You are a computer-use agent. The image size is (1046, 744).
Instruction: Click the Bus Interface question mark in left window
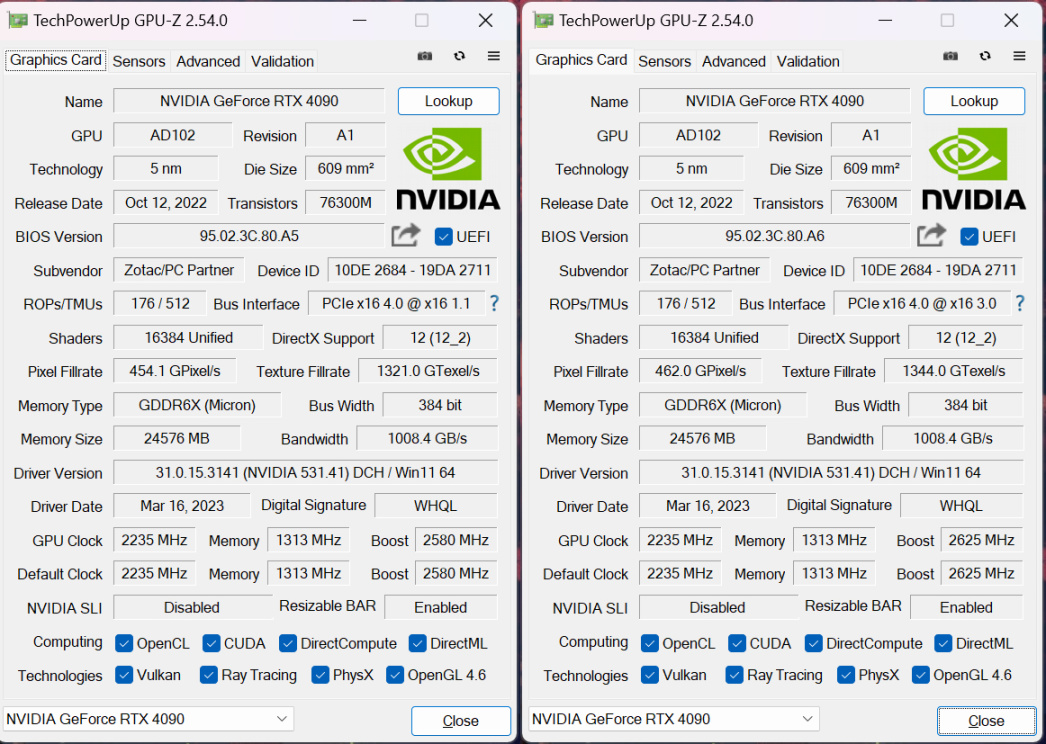(494, 304)
